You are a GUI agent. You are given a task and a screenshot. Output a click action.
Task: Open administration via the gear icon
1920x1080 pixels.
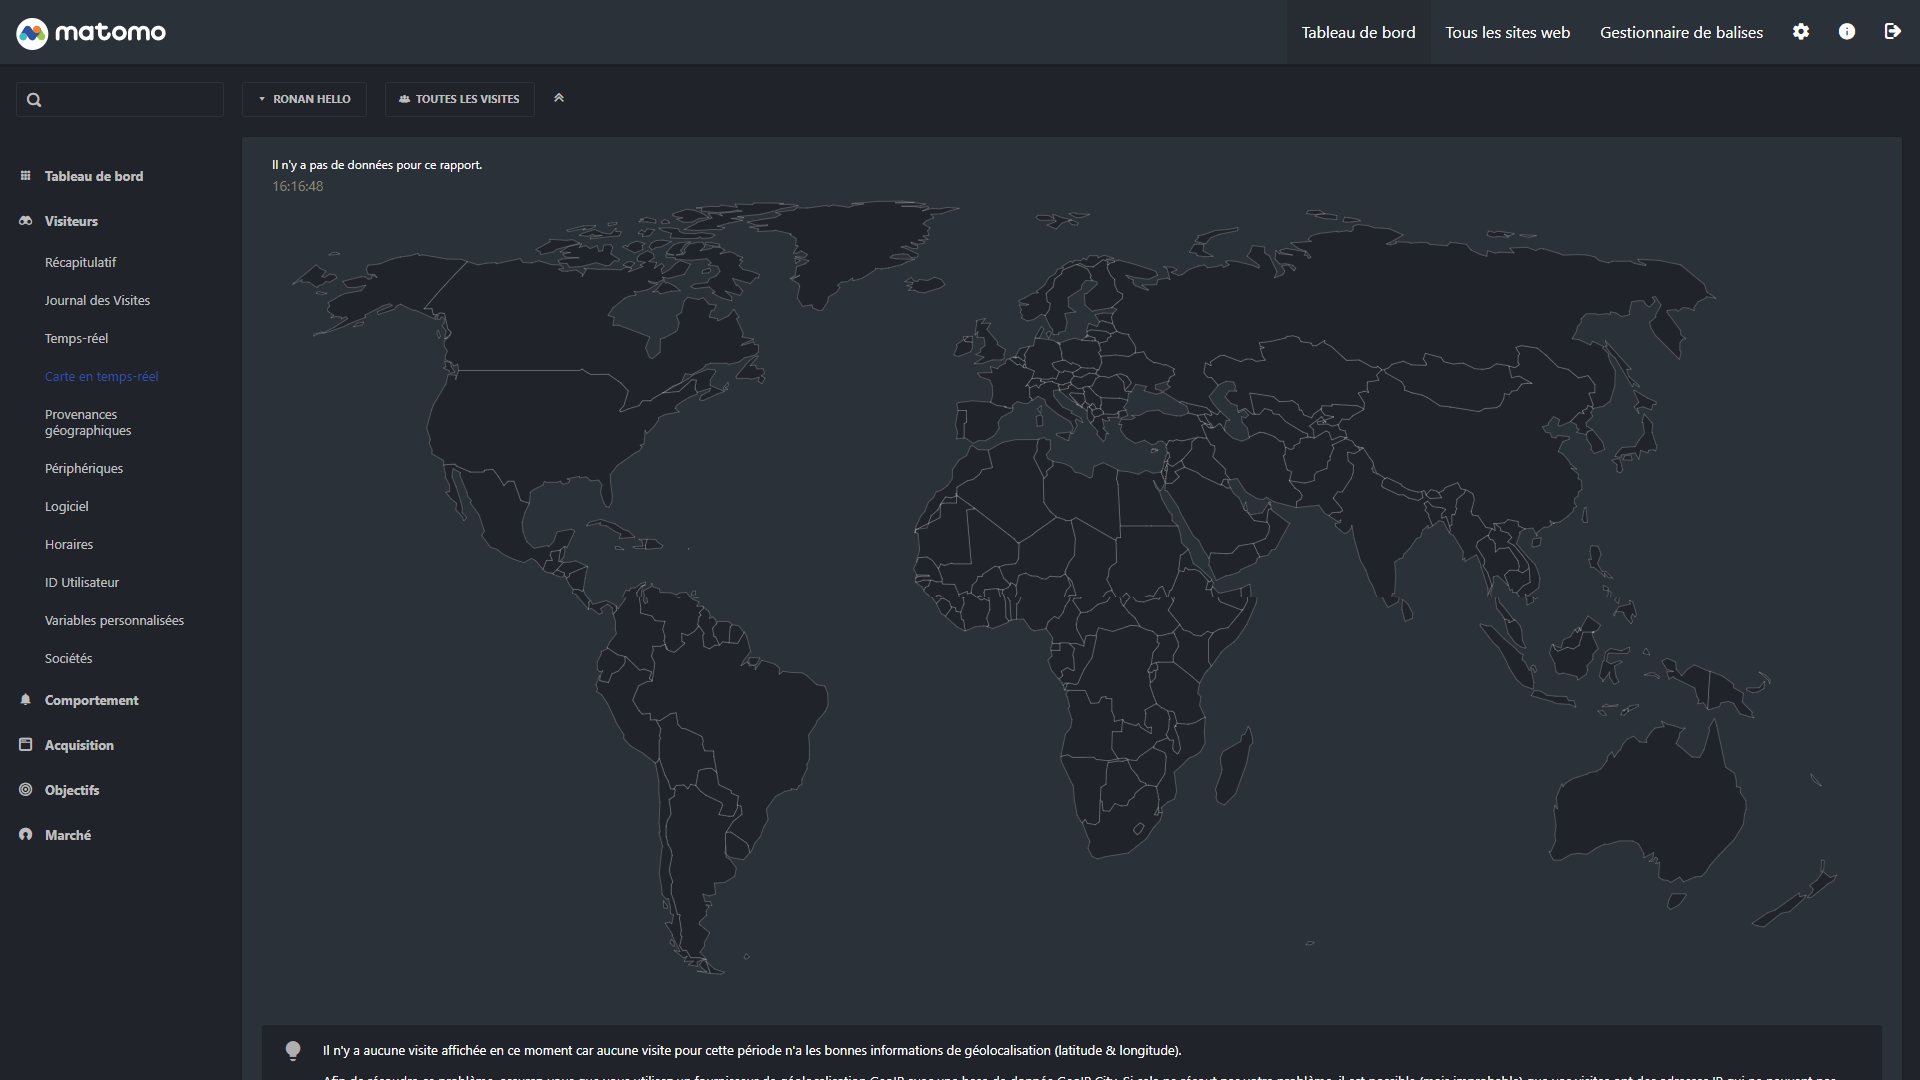coord(1801,32)
